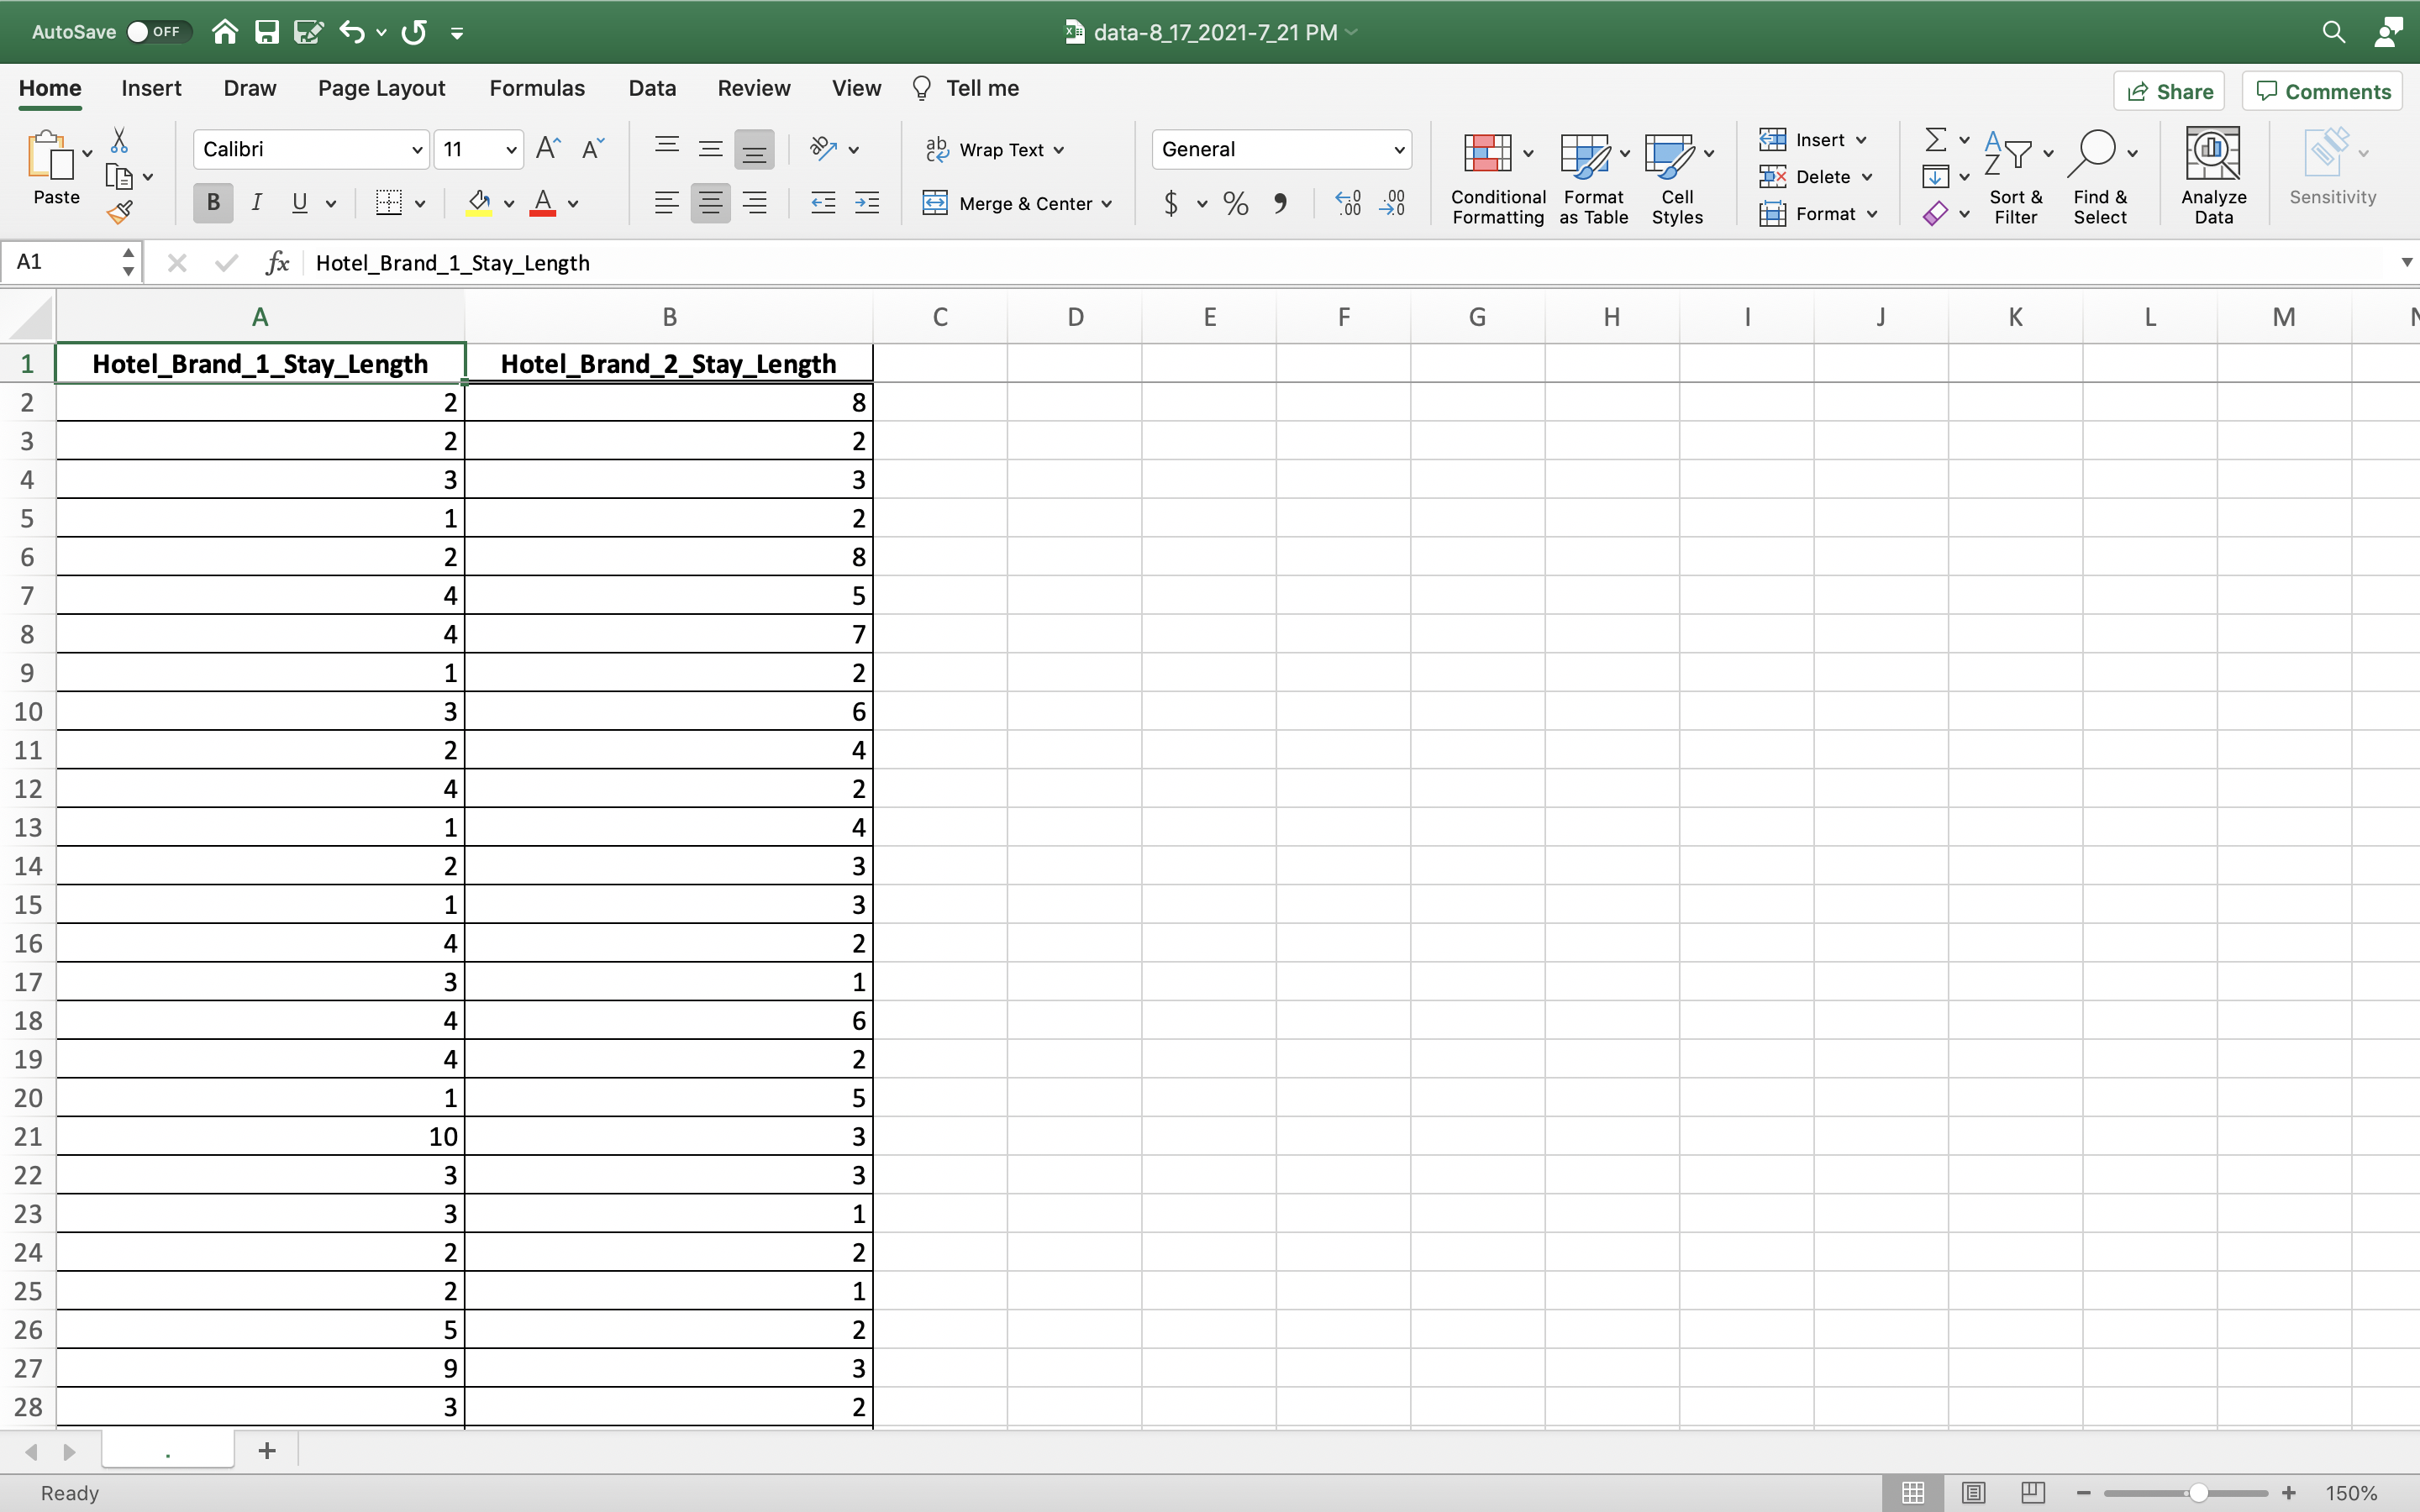Expand the Merge & Center dropdown arrow
Image resolution: width=2420 pixels, height=1512 pixels.
(x=1107, y=204)
